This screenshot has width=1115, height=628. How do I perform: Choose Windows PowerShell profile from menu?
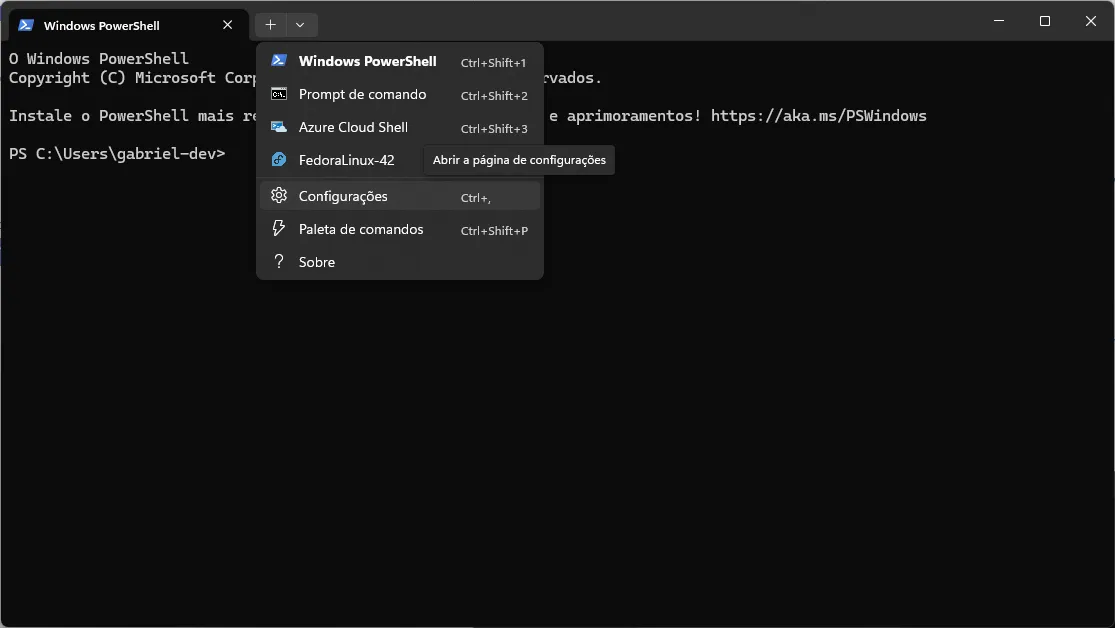coord(400,61)
